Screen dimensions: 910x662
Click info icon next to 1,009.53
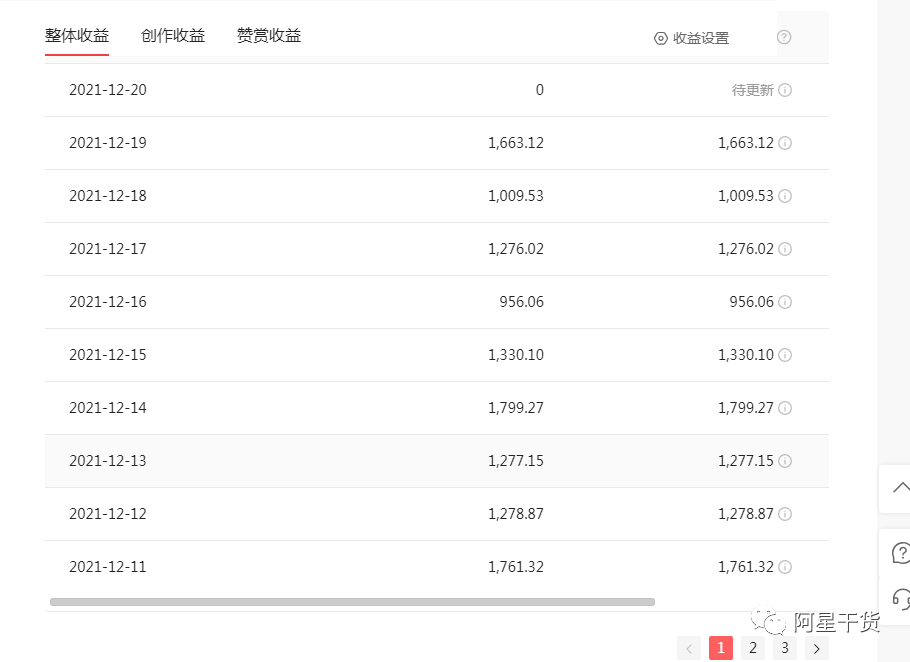tap(785, 196)
